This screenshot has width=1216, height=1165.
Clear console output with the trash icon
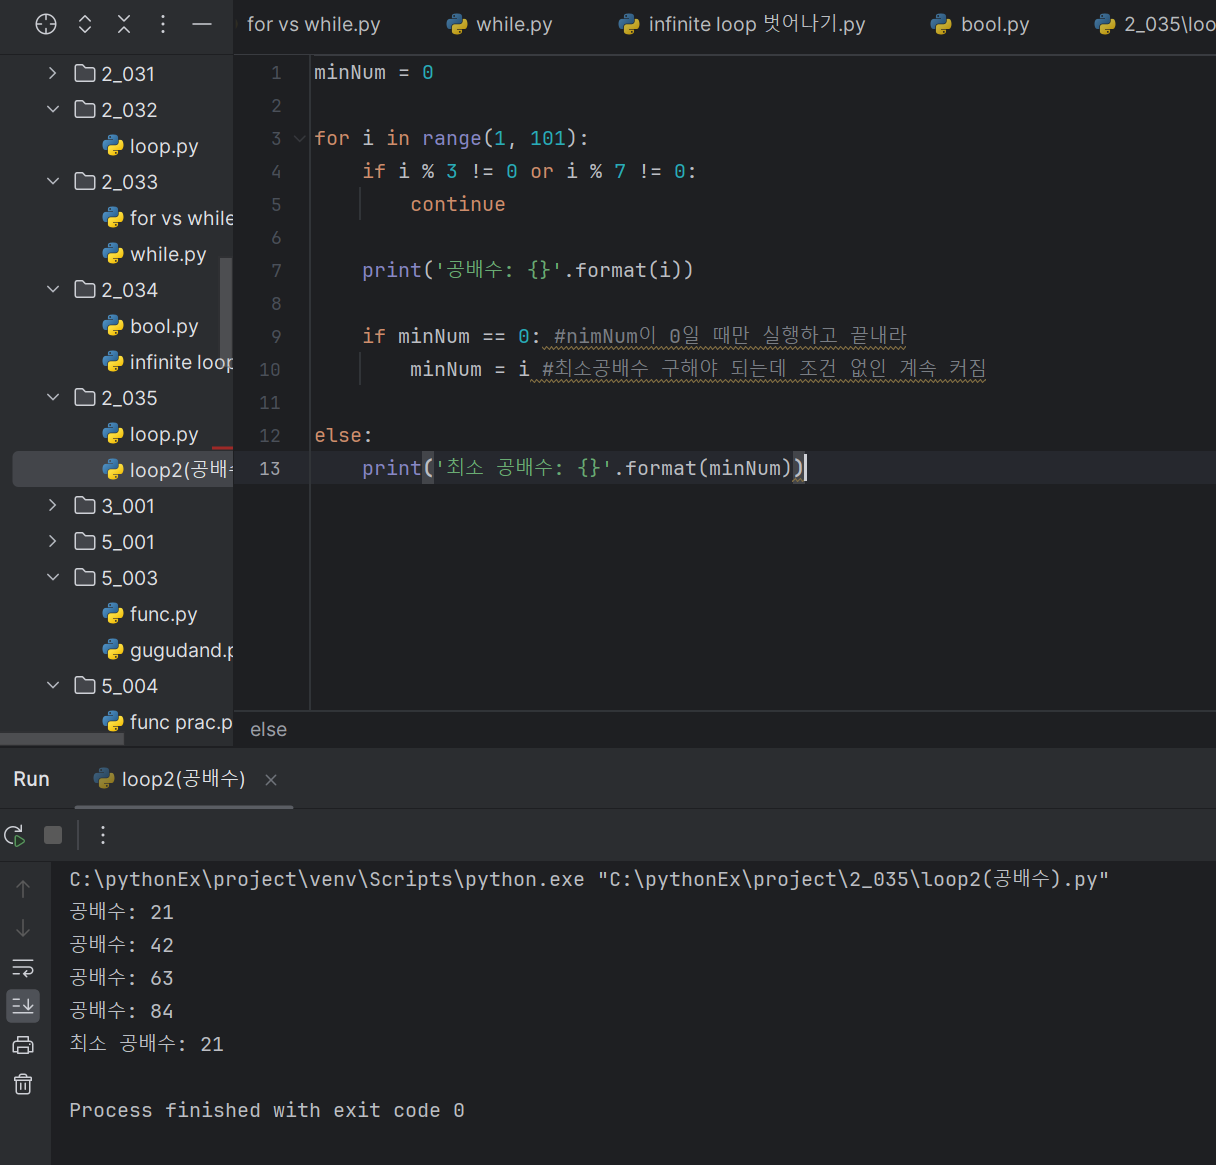coord(23,1084)
